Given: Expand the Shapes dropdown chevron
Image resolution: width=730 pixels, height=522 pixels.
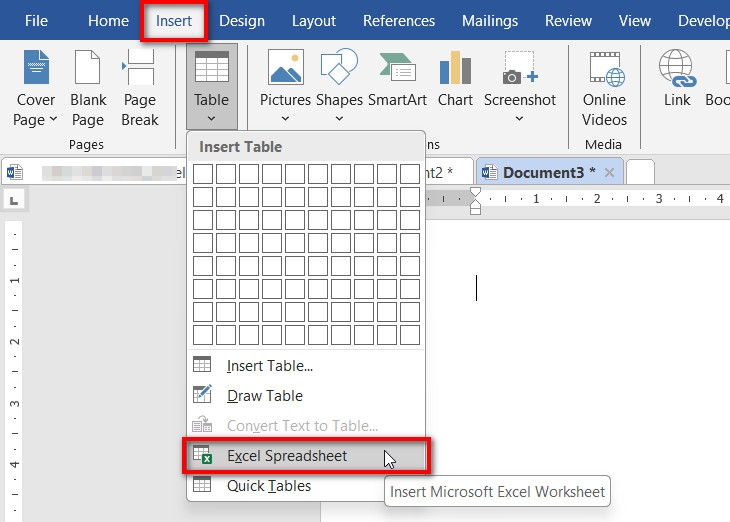Looking at the screenshot, I should click(339, 119).
